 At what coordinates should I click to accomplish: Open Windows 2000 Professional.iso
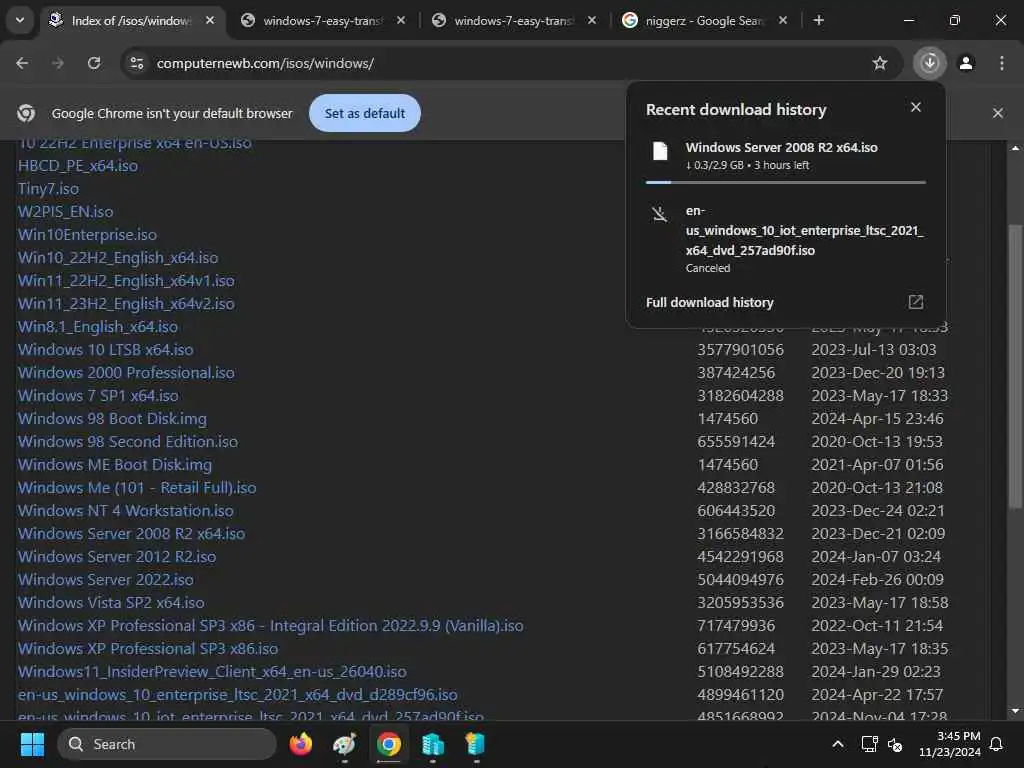[126, 372]
